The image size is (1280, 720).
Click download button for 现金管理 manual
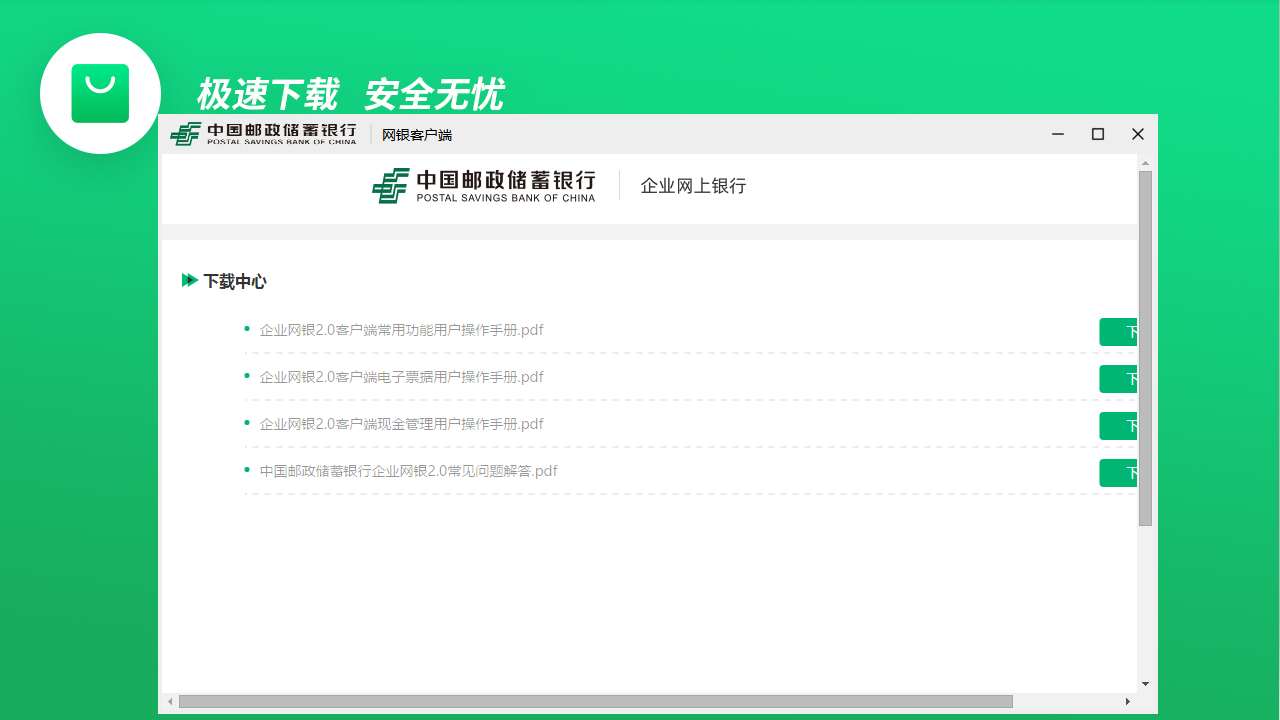click(x=1118, y=426)
